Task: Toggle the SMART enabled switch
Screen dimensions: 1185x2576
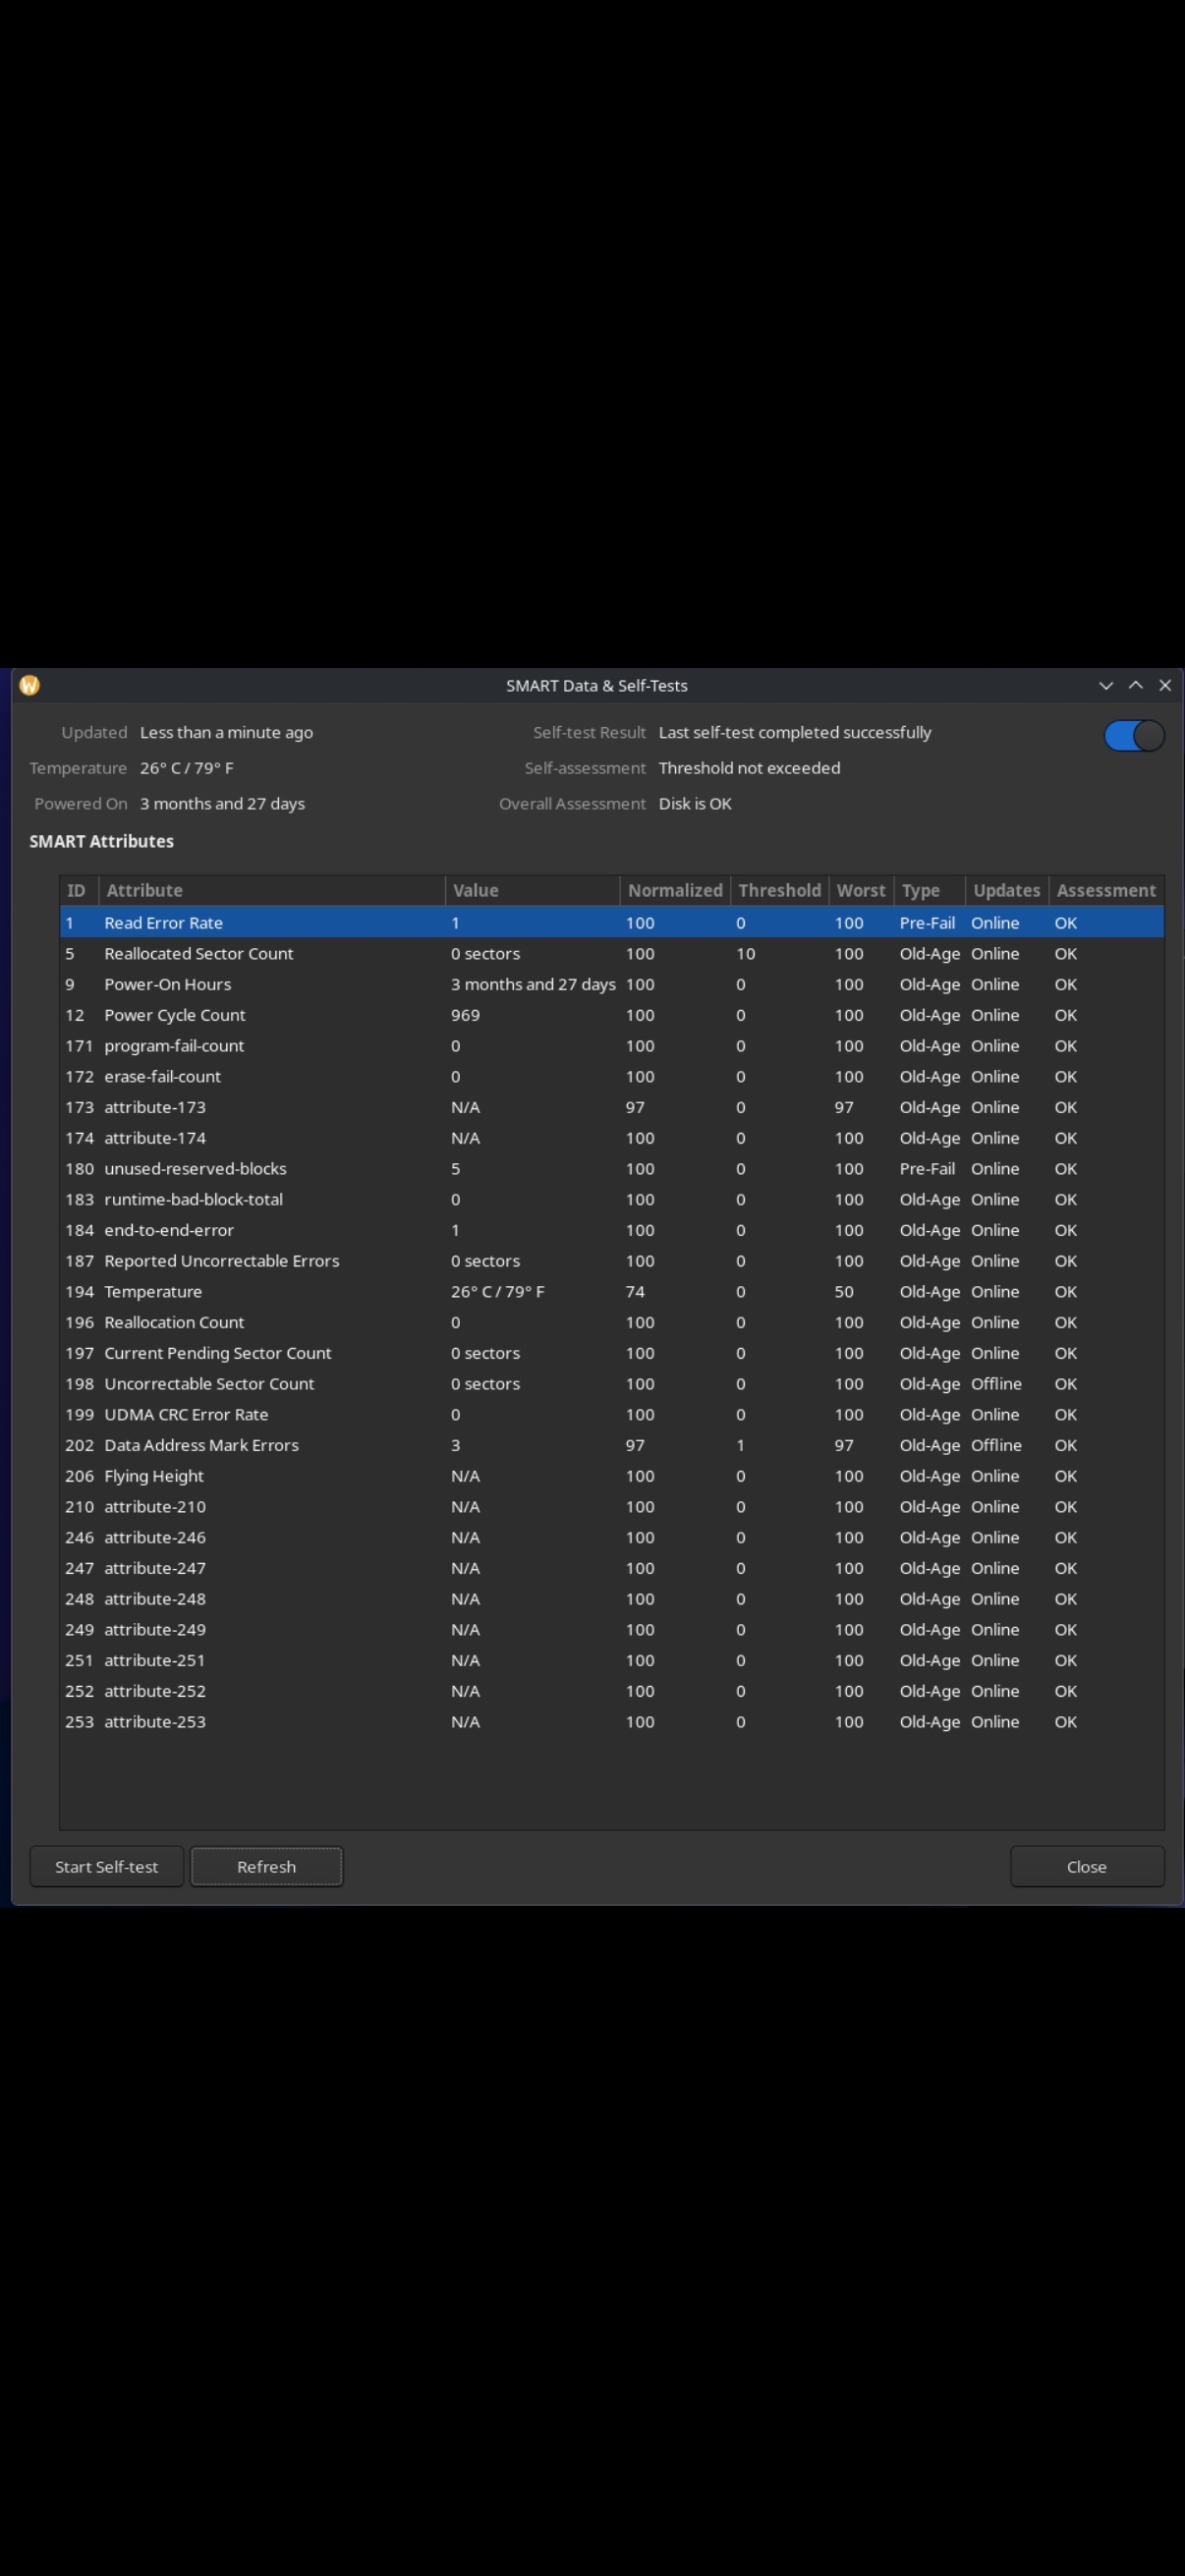Action: (1133, 736)
